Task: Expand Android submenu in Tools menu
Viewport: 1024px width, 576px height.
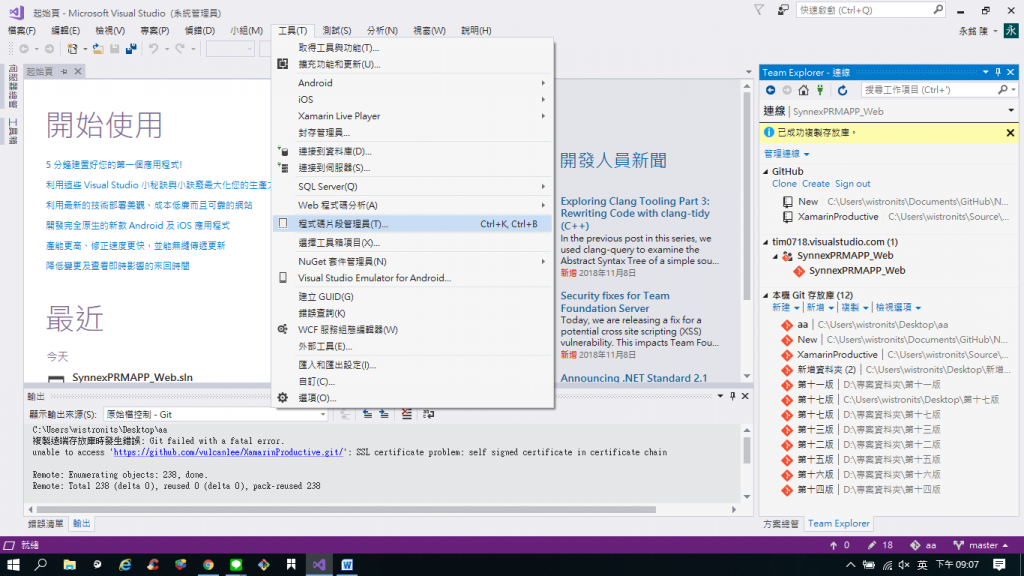Action: coord(413,83)
